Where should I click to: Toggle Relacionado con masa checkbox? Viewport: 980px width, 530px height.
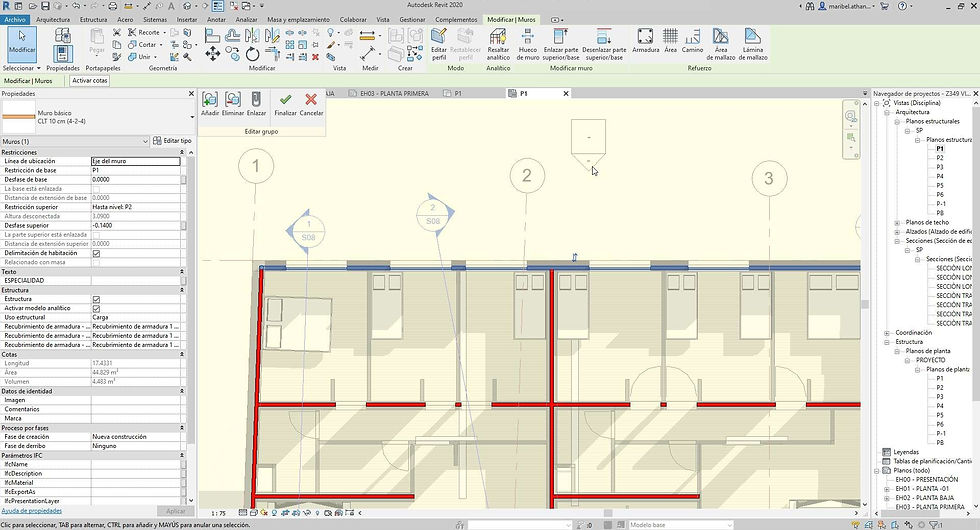point(96,262)
